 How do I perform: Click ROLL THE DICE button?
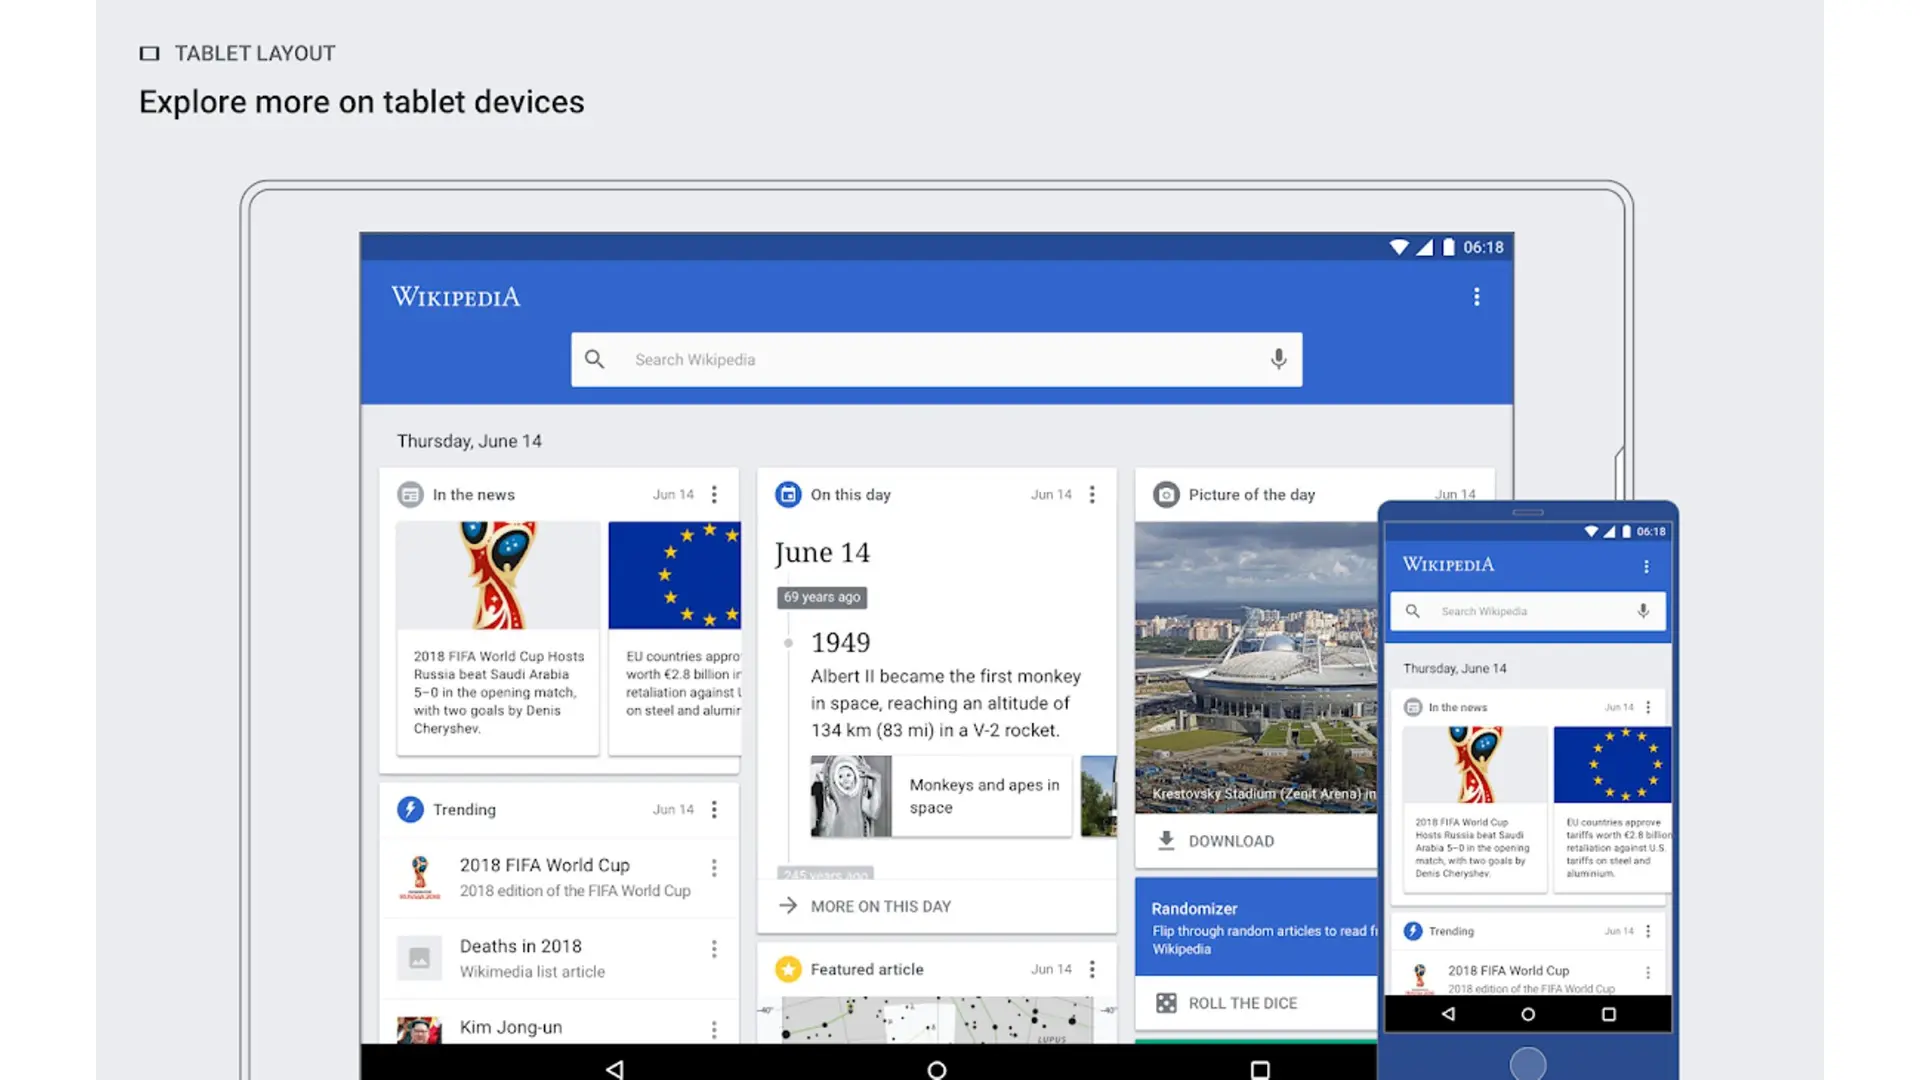pos(1242,1003)
